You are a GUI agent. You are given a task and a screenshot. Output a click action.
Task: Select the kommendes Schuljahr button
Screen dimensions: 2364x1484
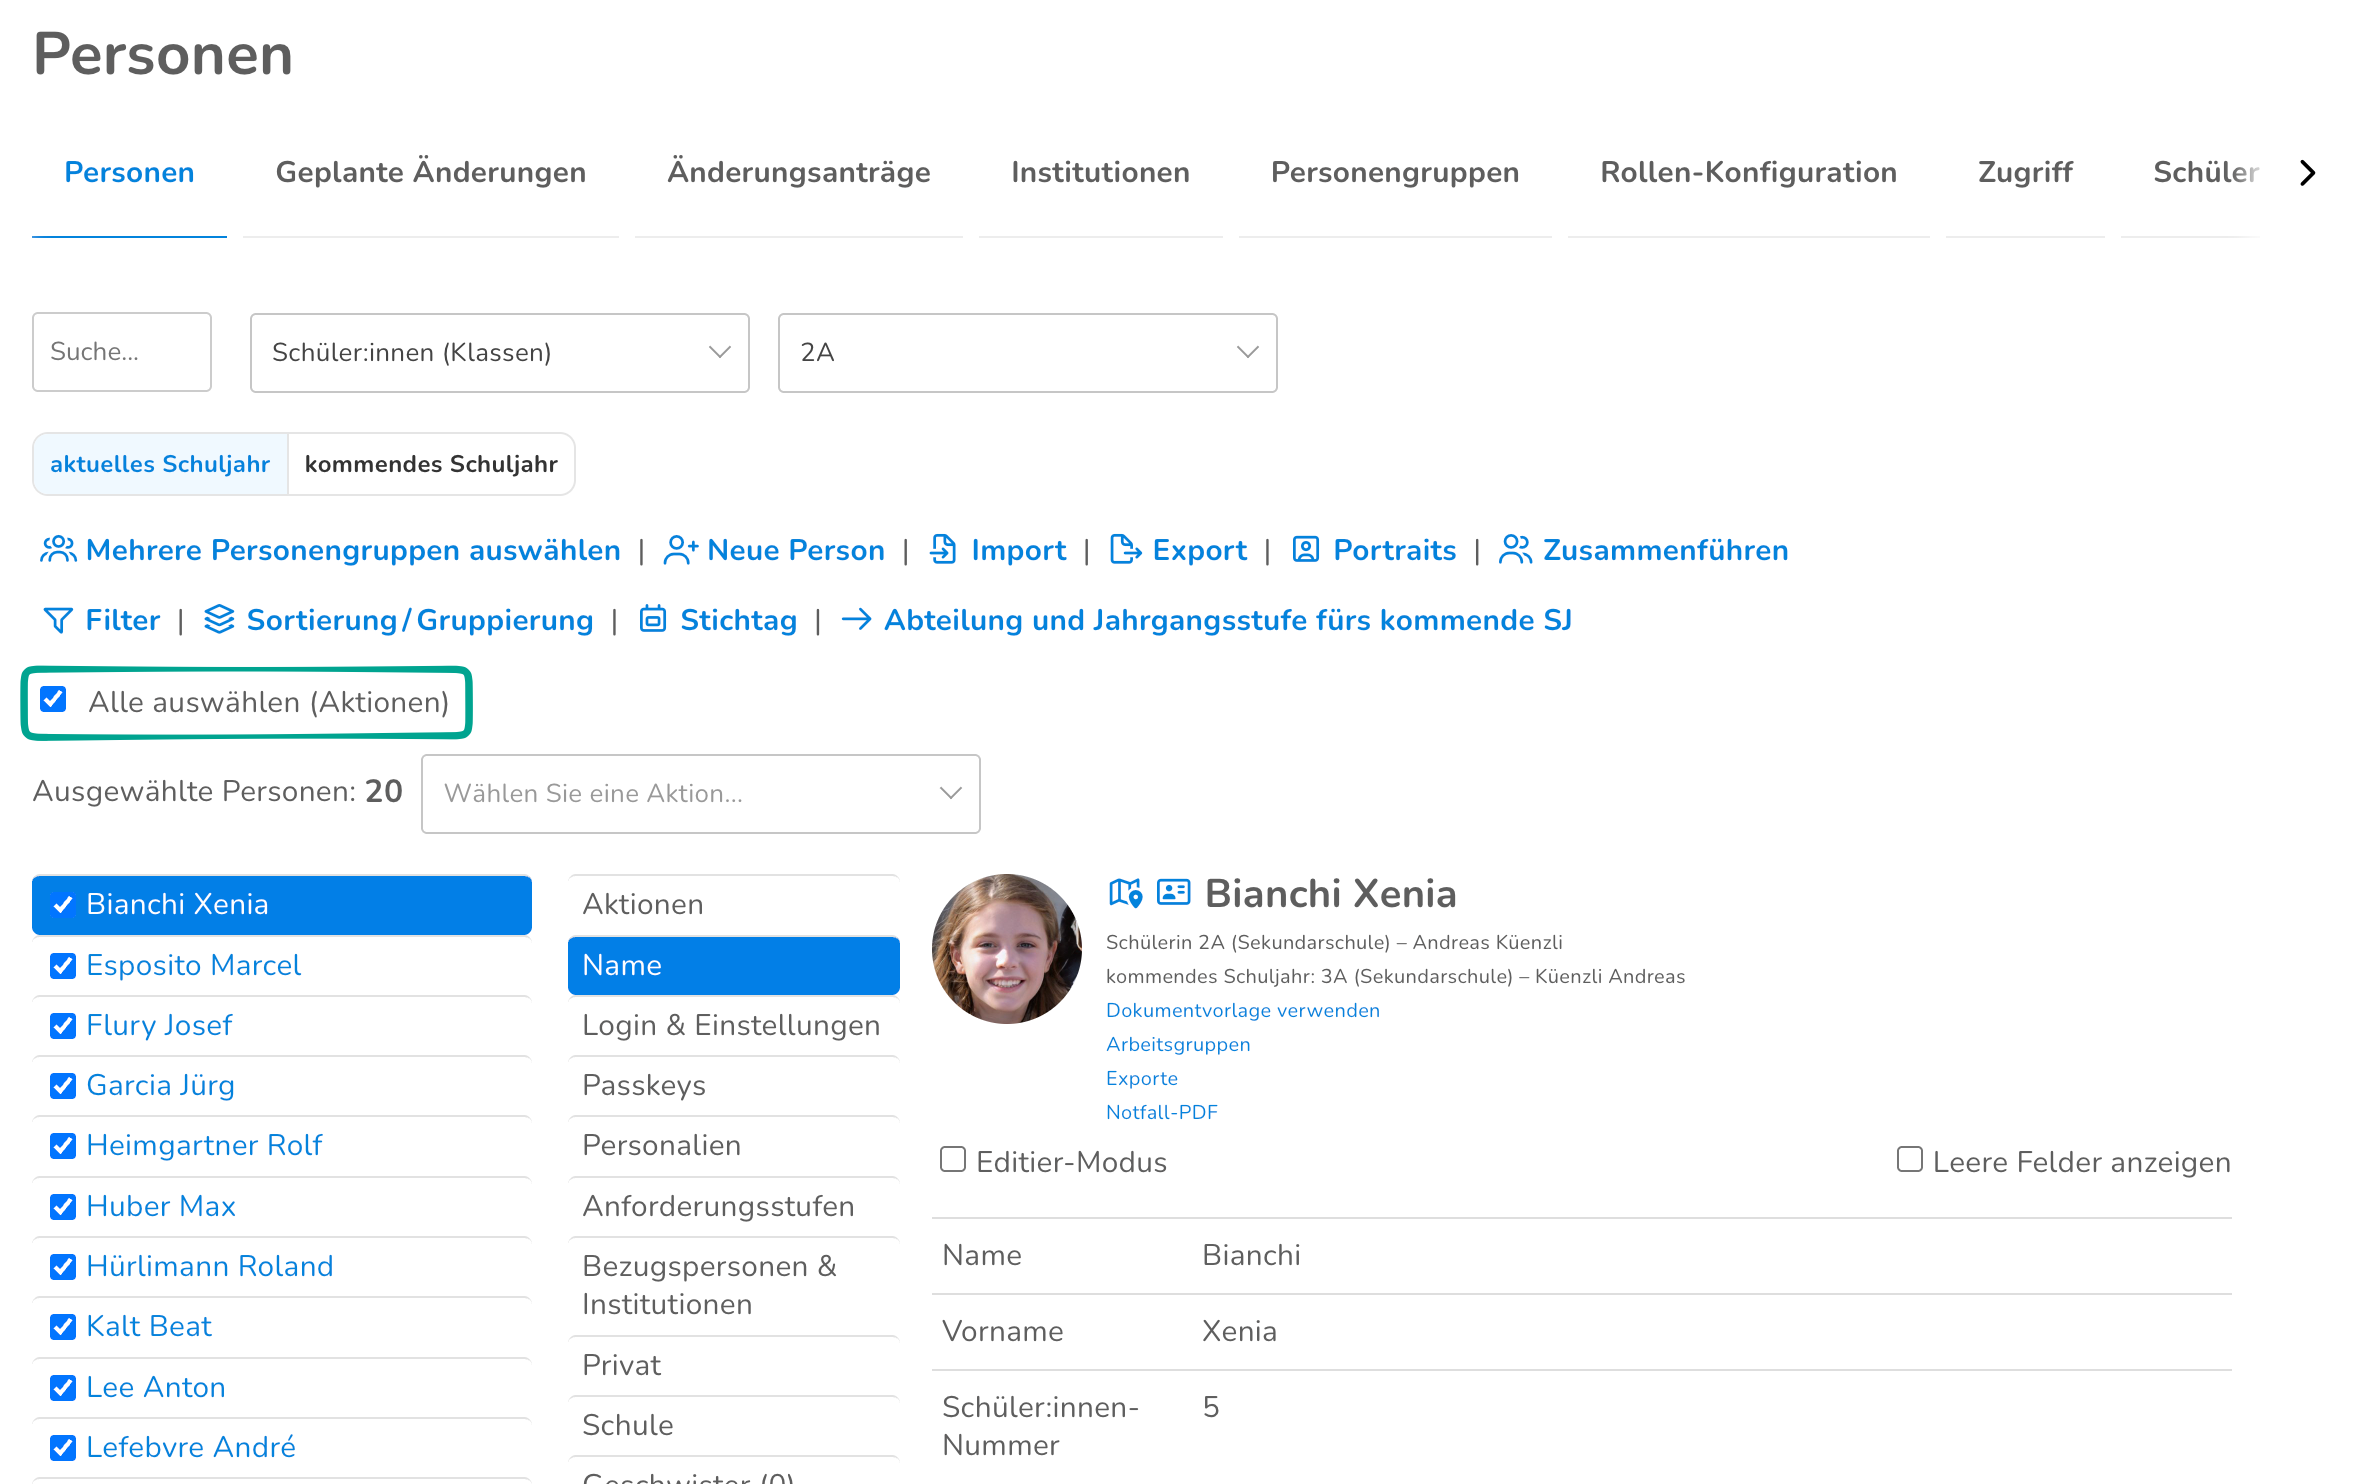click(431, 464)
